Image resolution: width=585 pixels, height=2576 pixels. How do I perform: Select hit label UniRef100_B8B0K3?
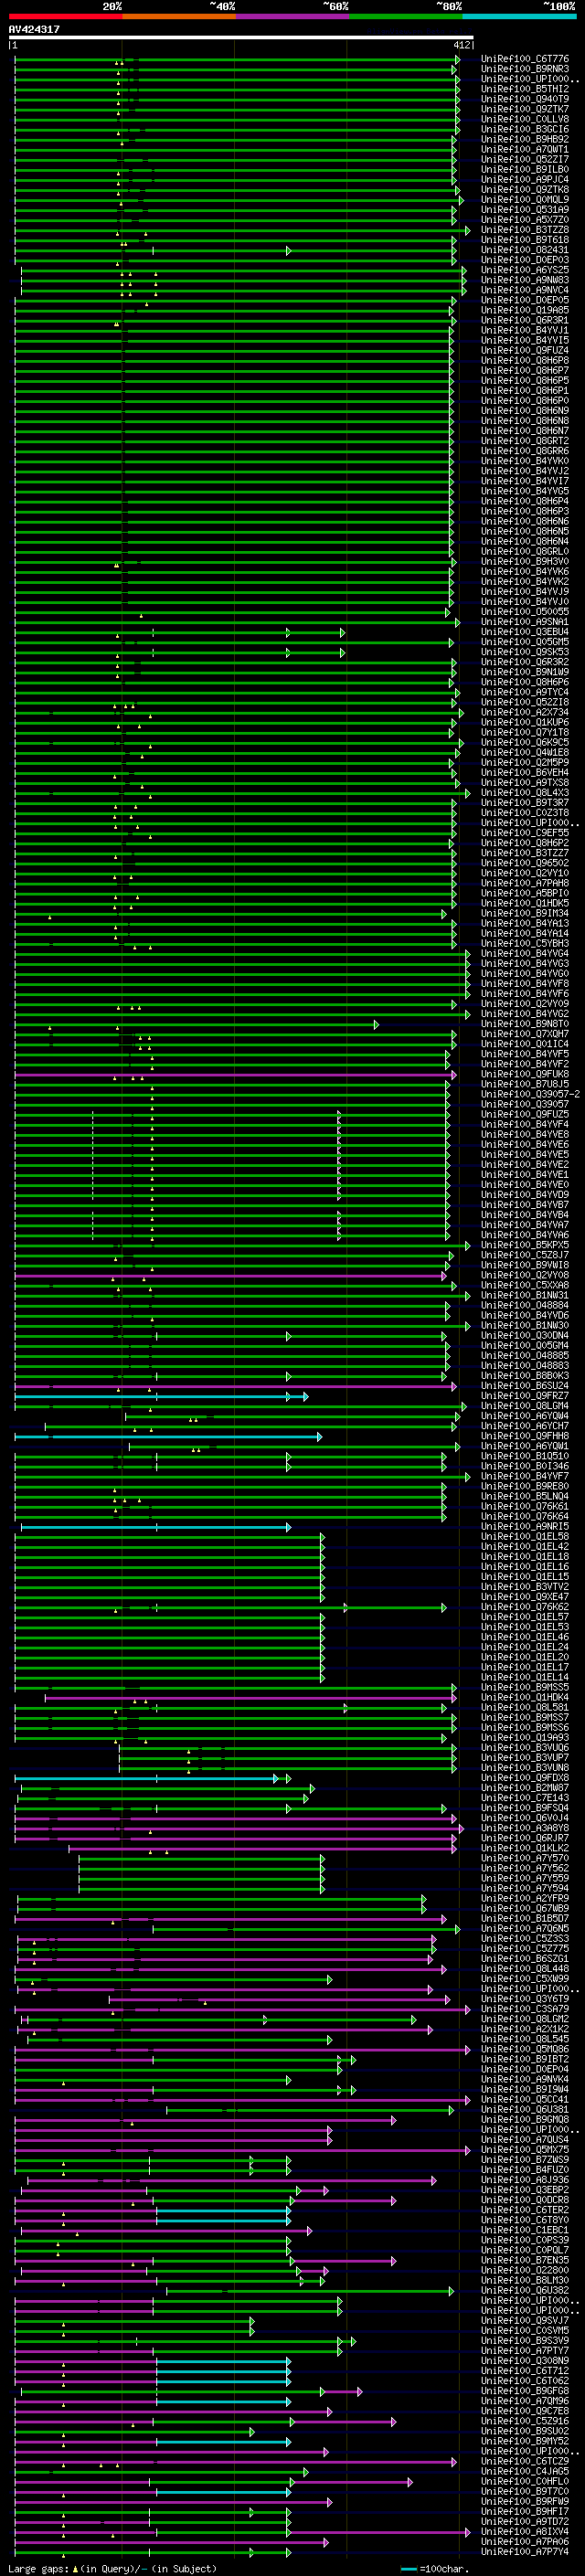[524, 1375]
